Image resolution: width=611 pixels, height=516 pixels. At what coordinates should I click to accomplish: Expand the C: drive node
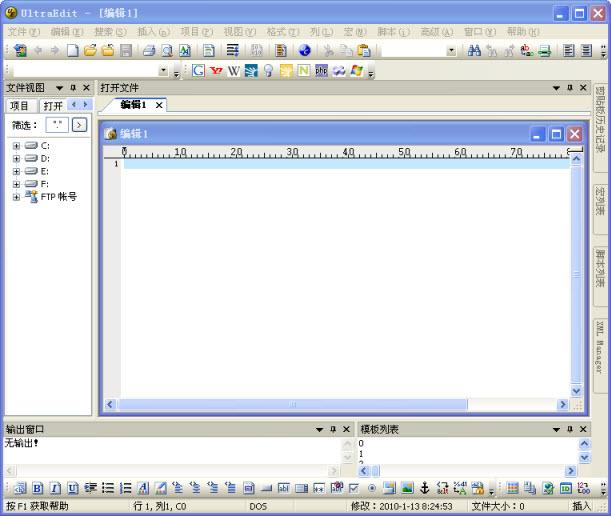(16, 146)
